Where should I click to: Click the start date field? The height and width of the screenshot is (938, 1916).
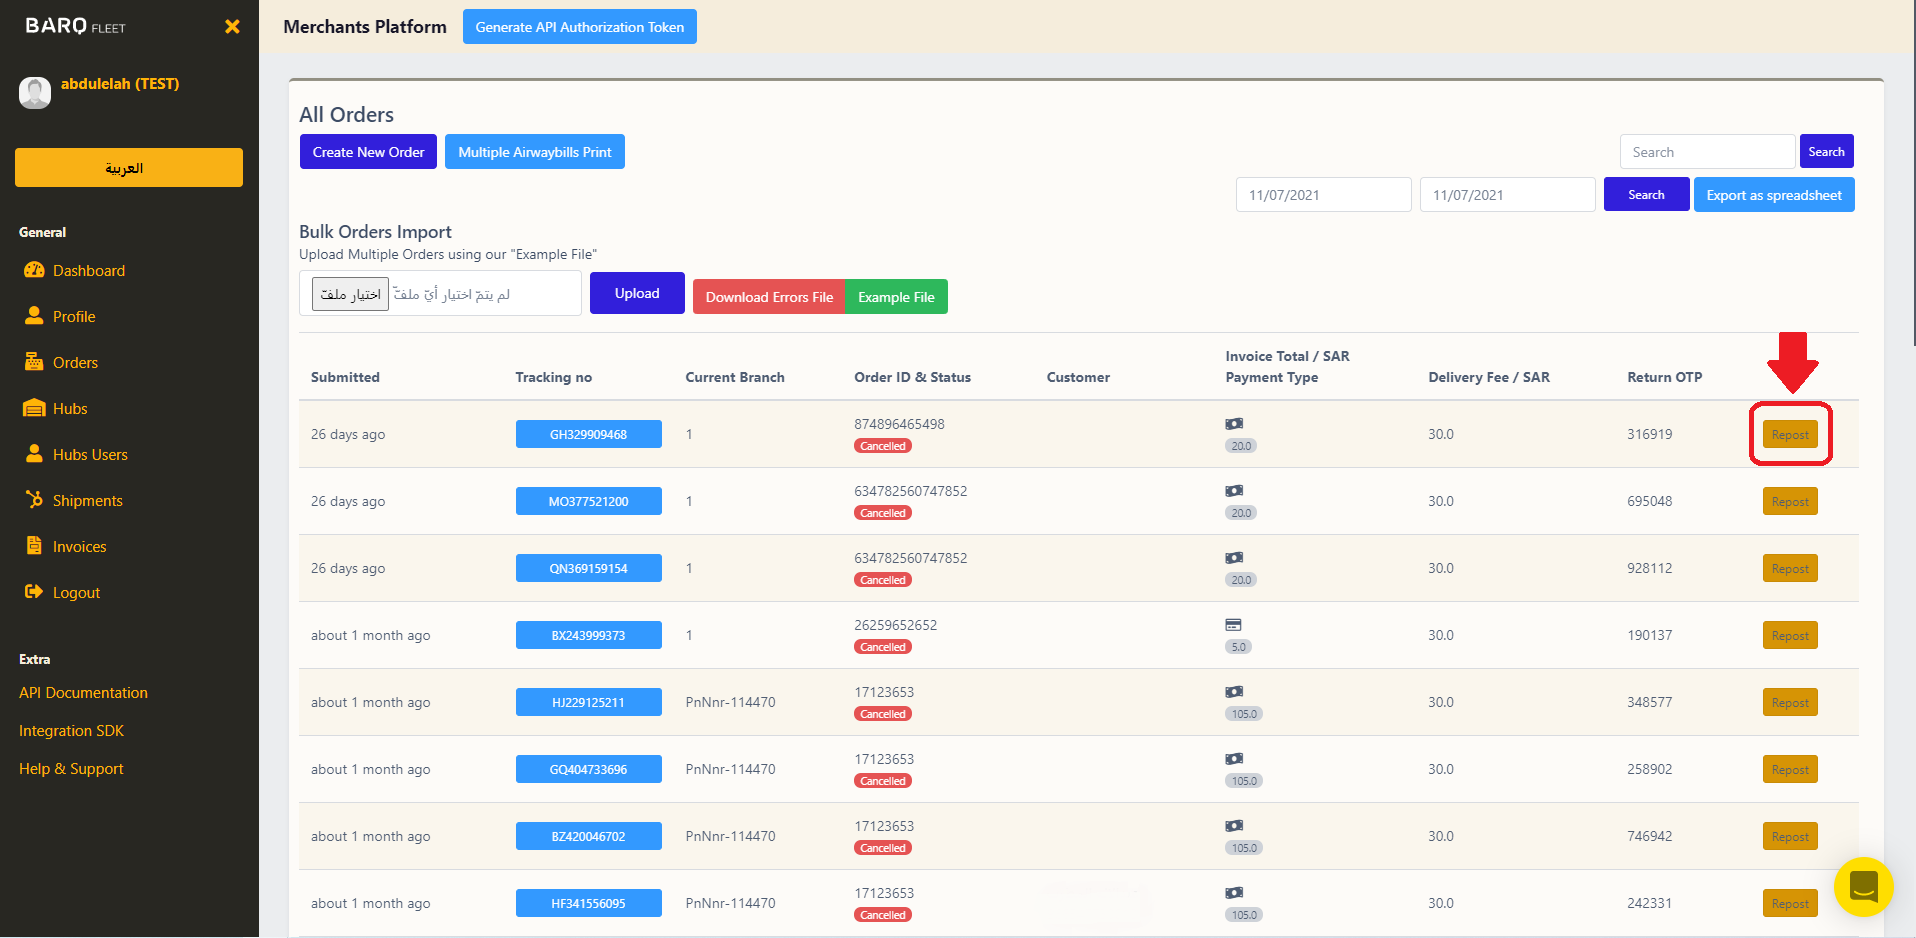1323,195
